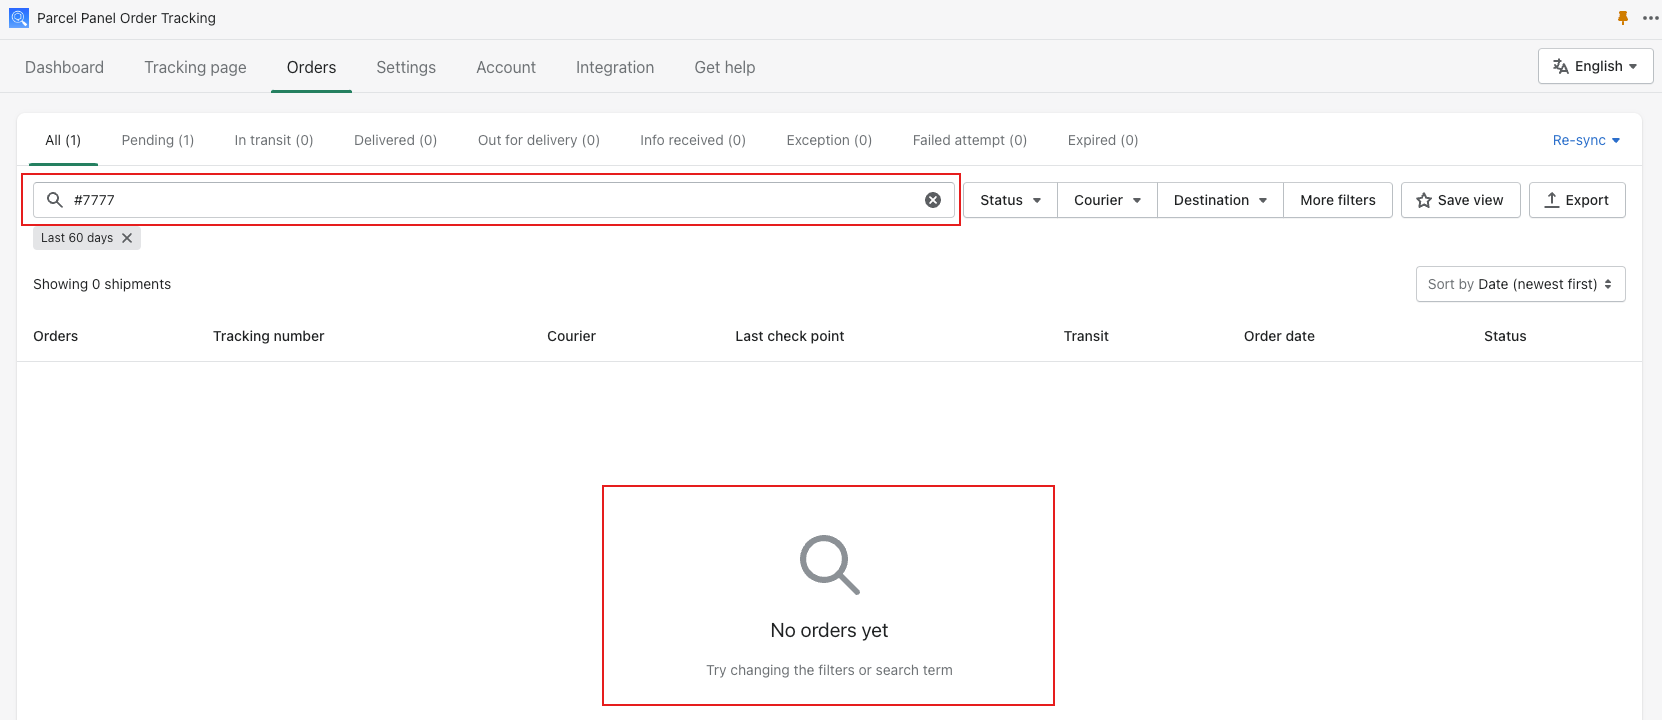Click the Parcel Panel Order Tracking title
The image size is (1662, 720).
(x=126, y=18)
